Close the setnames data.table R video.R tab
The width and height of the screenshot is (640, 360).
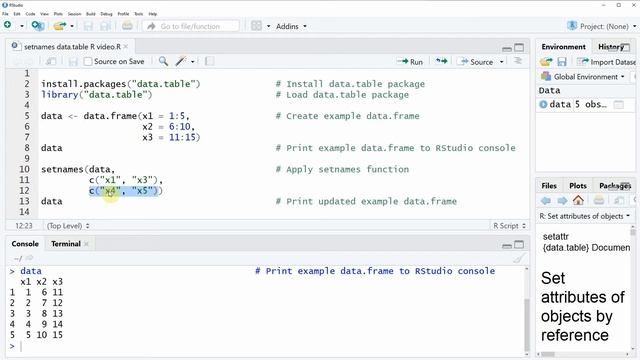pos(126,47)
